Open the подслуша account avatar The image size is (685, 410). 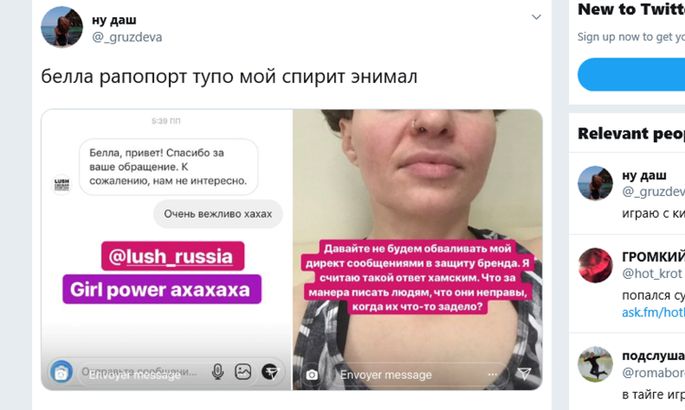pos(595,364)
